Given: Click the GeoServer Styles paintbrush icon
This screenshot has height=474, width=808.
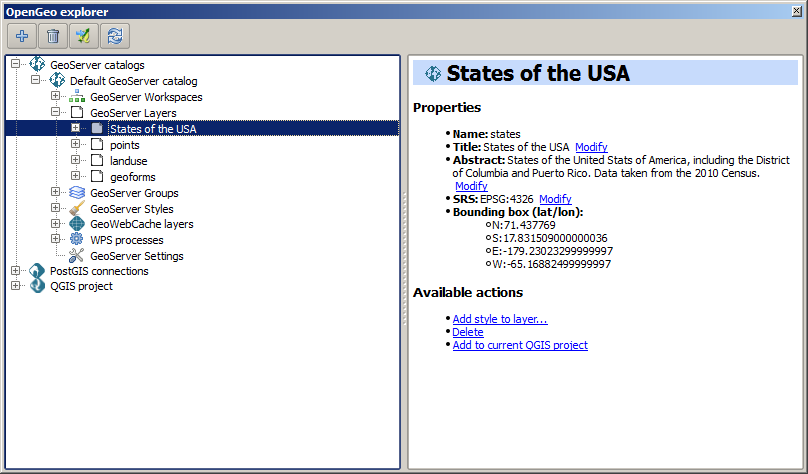Looking at the screenshot, I should click(77, 209).
